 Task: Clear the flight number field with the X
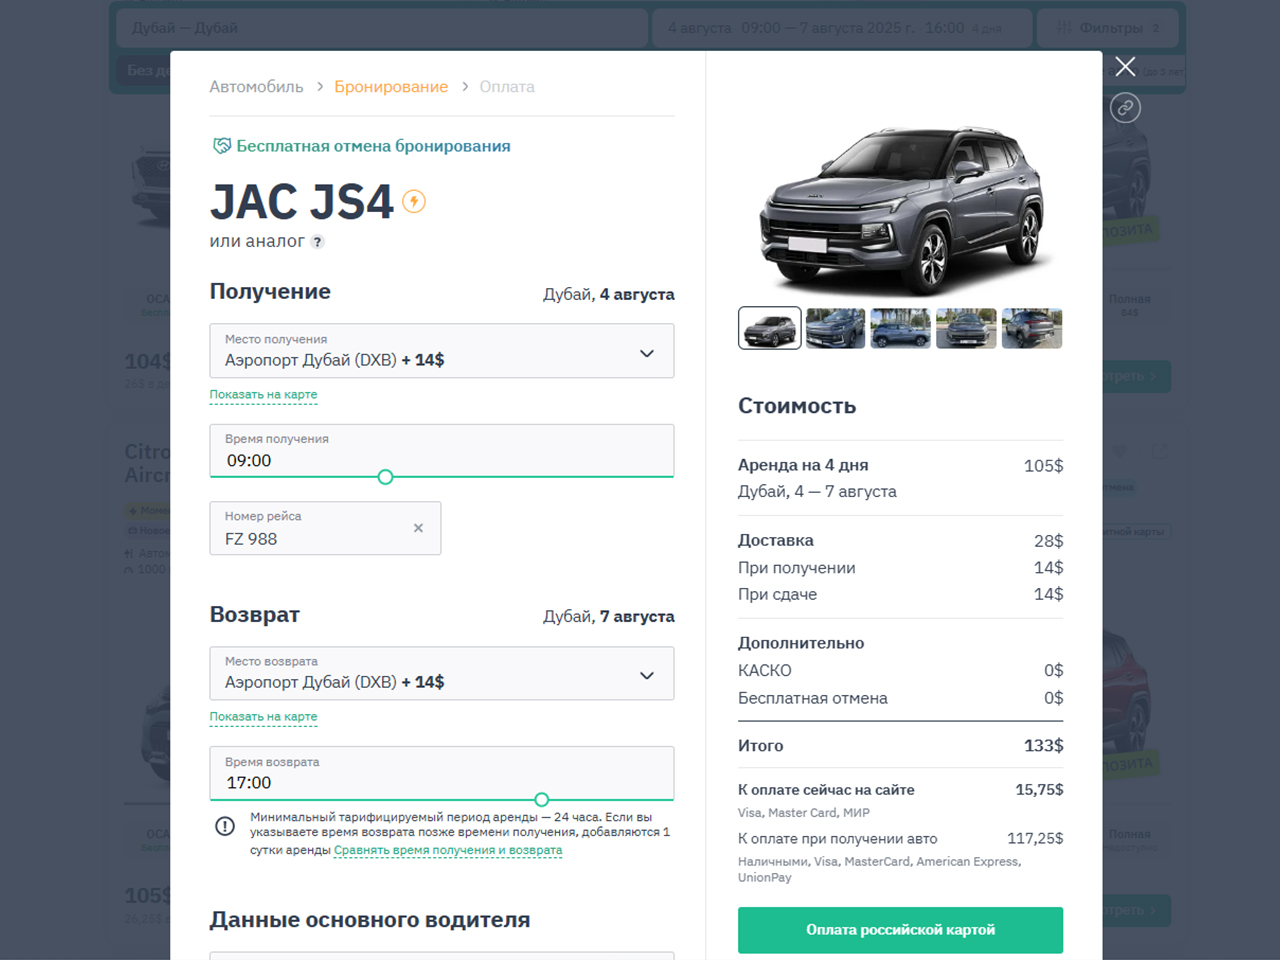(x=418, y=528)
